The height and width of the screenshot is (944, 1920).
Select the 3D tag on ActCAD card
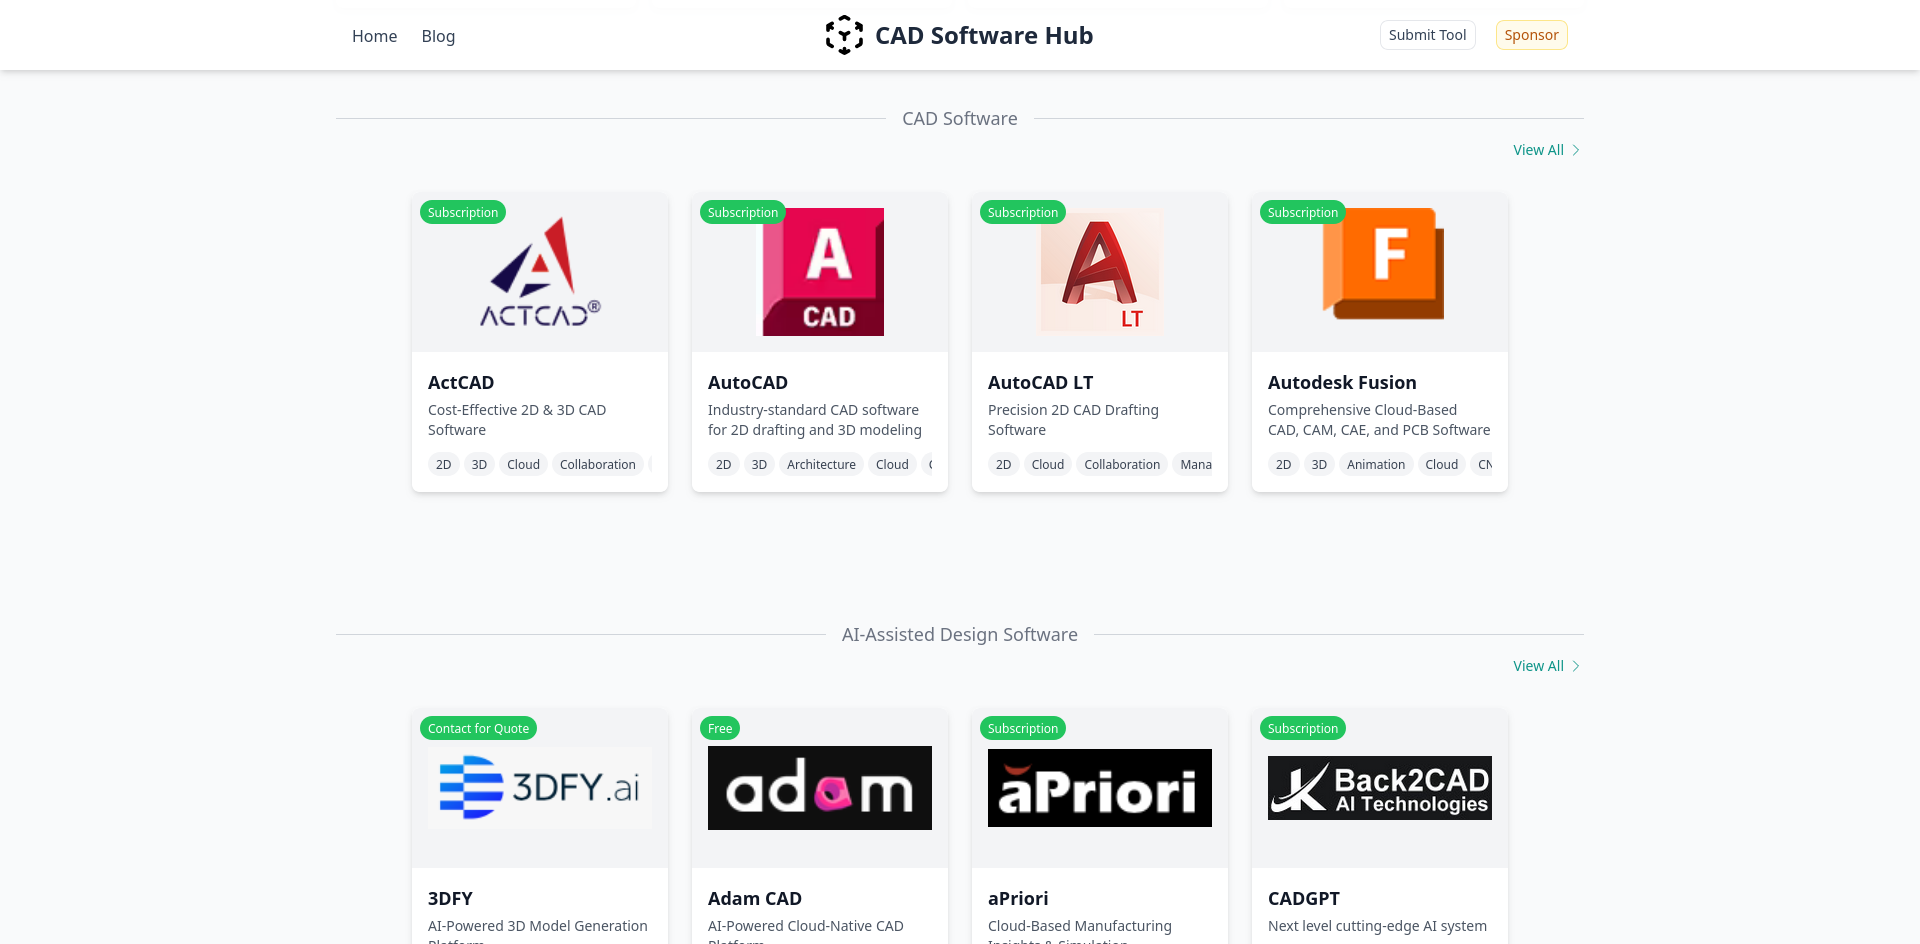point(479,464)
